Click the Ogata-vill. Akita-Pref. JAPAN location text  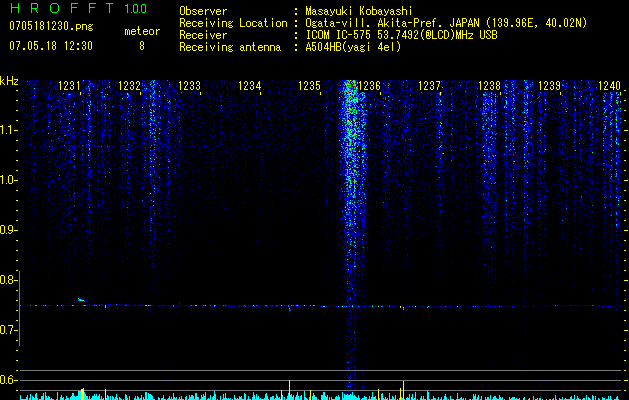pos(446,23)
